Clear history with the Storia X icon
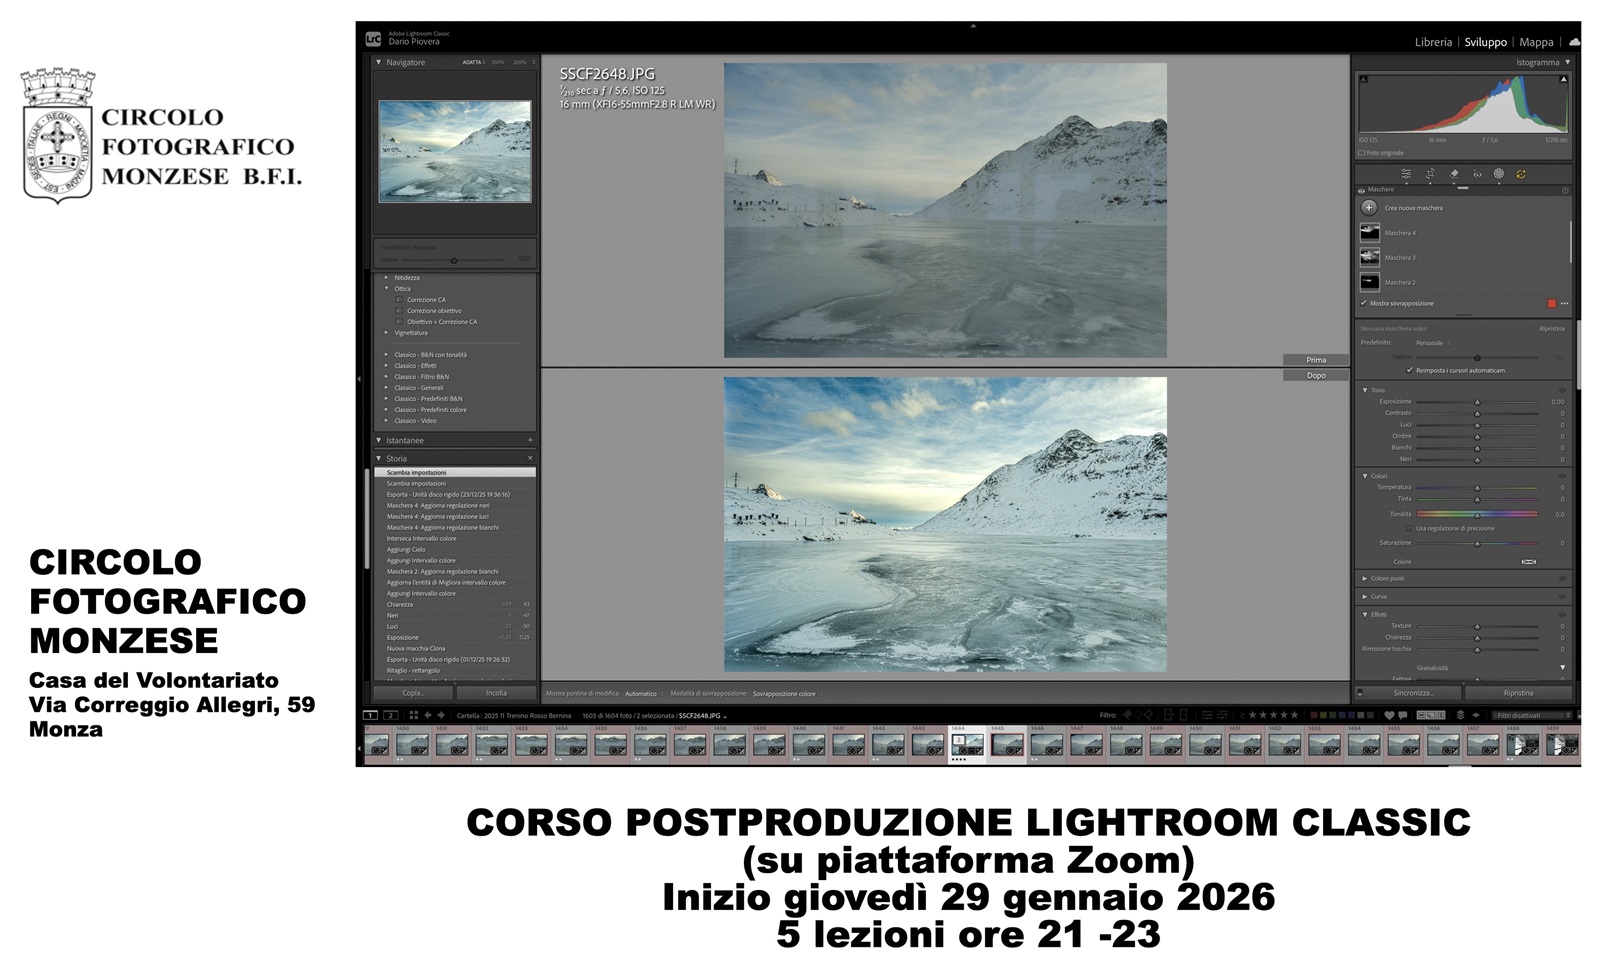Screen dimensions: 1600x968 530,458
